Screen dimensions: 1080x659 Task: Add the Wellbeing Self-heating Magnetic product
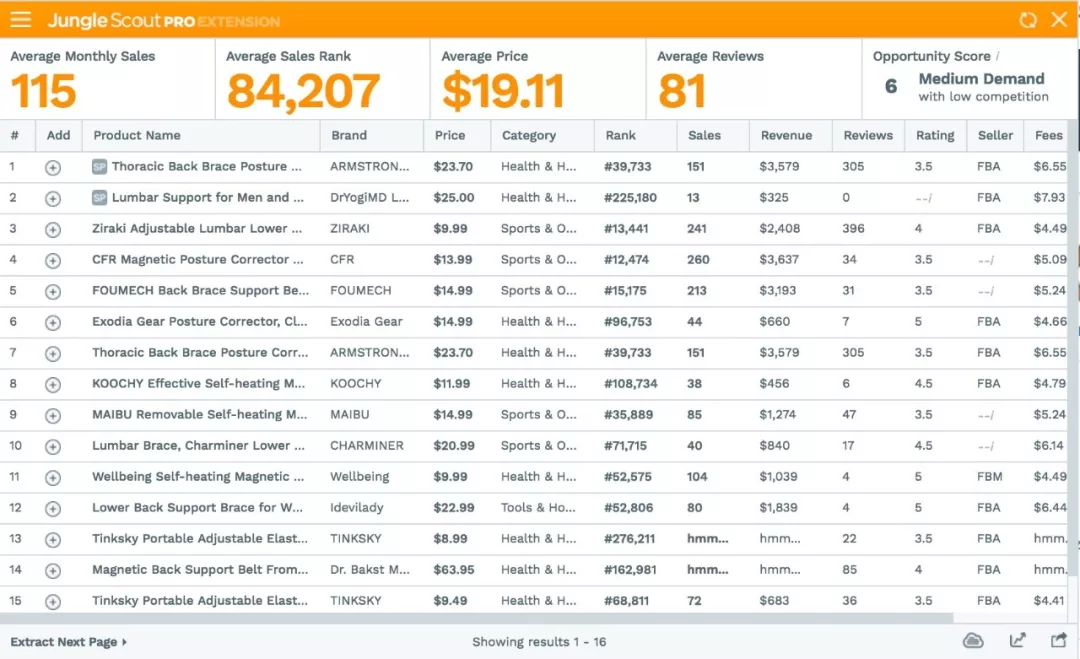53,477
